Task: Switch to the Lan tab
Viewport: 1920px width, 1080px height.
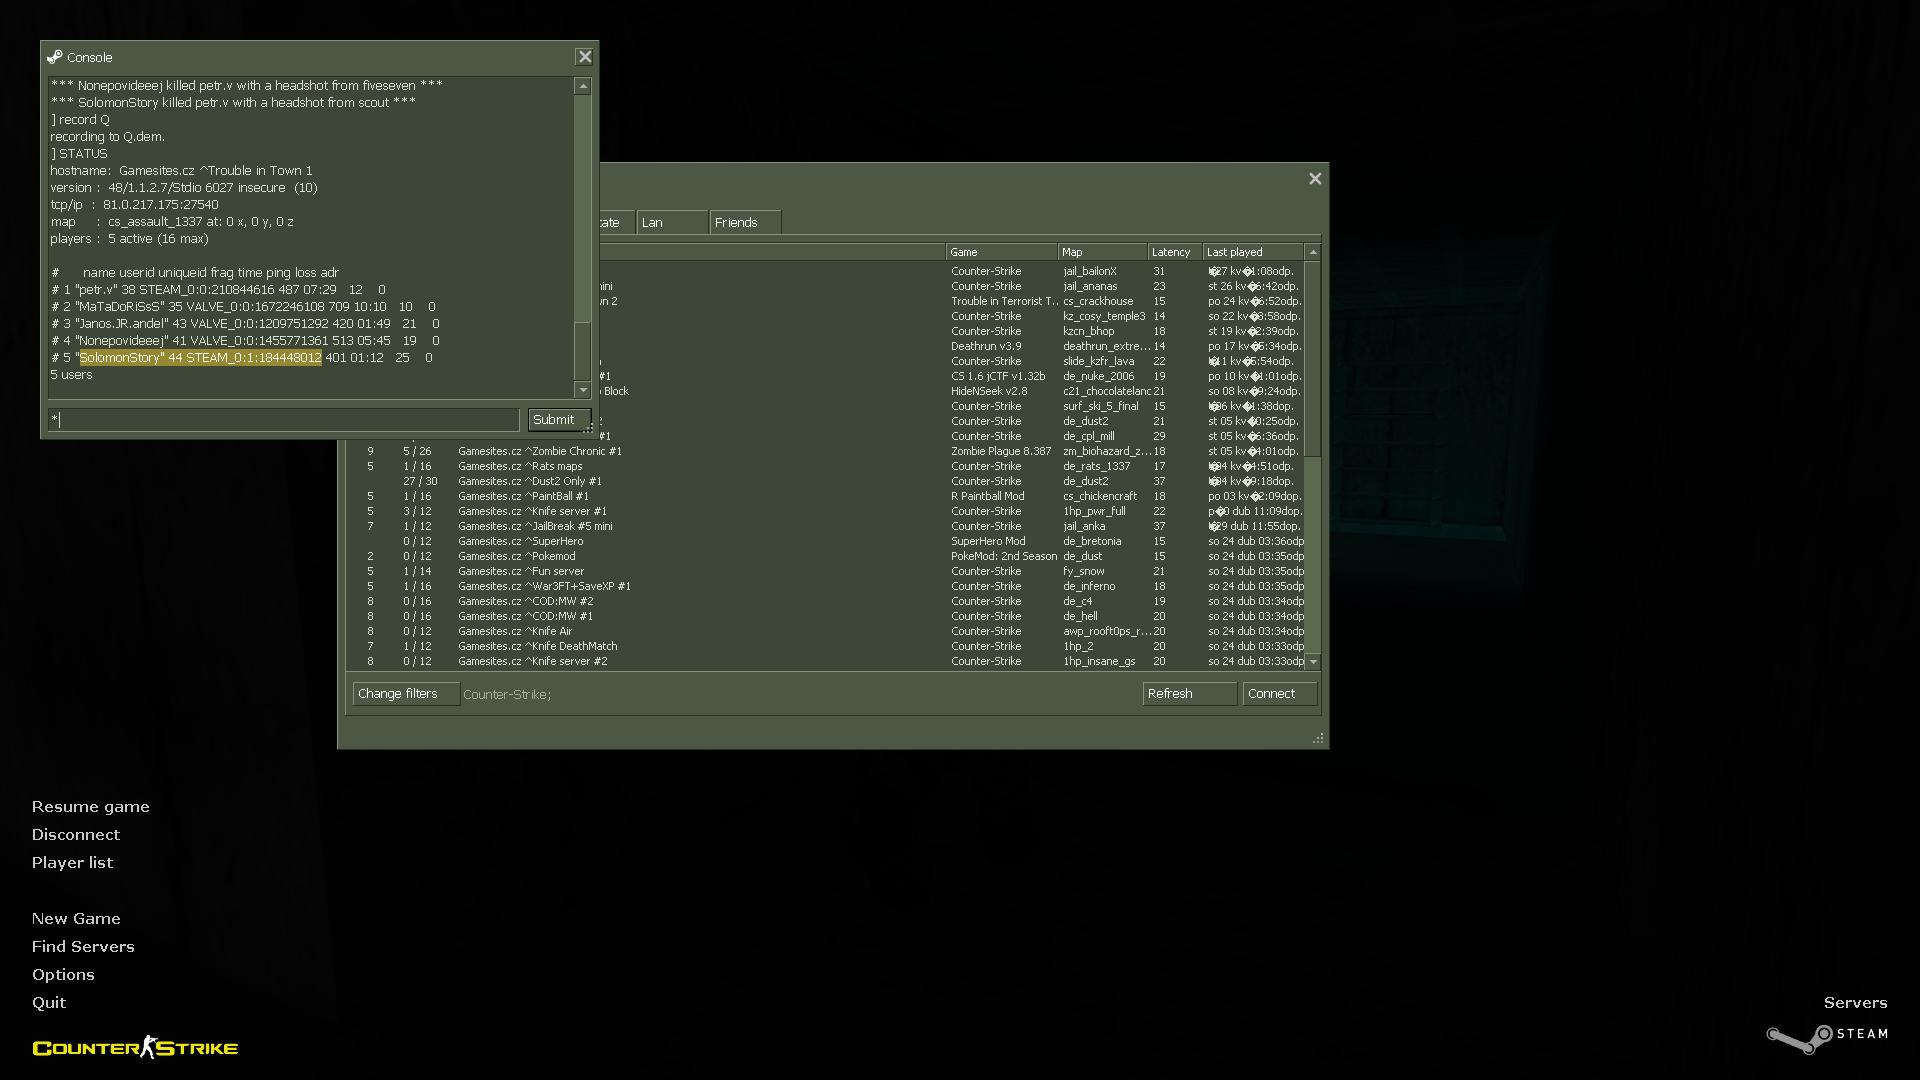Action: pyautogui.click(x=671, y=222)
